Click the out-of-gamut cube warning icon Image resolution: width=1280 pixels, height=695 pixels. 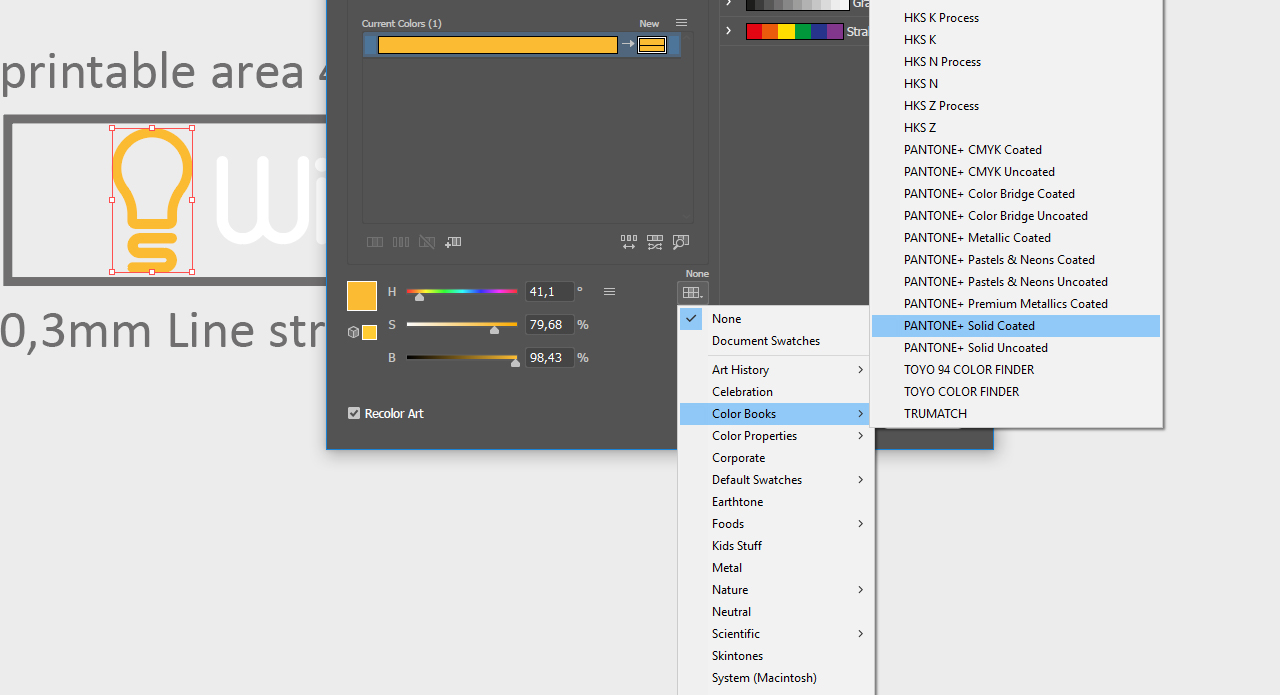click(x=353, y=332)
